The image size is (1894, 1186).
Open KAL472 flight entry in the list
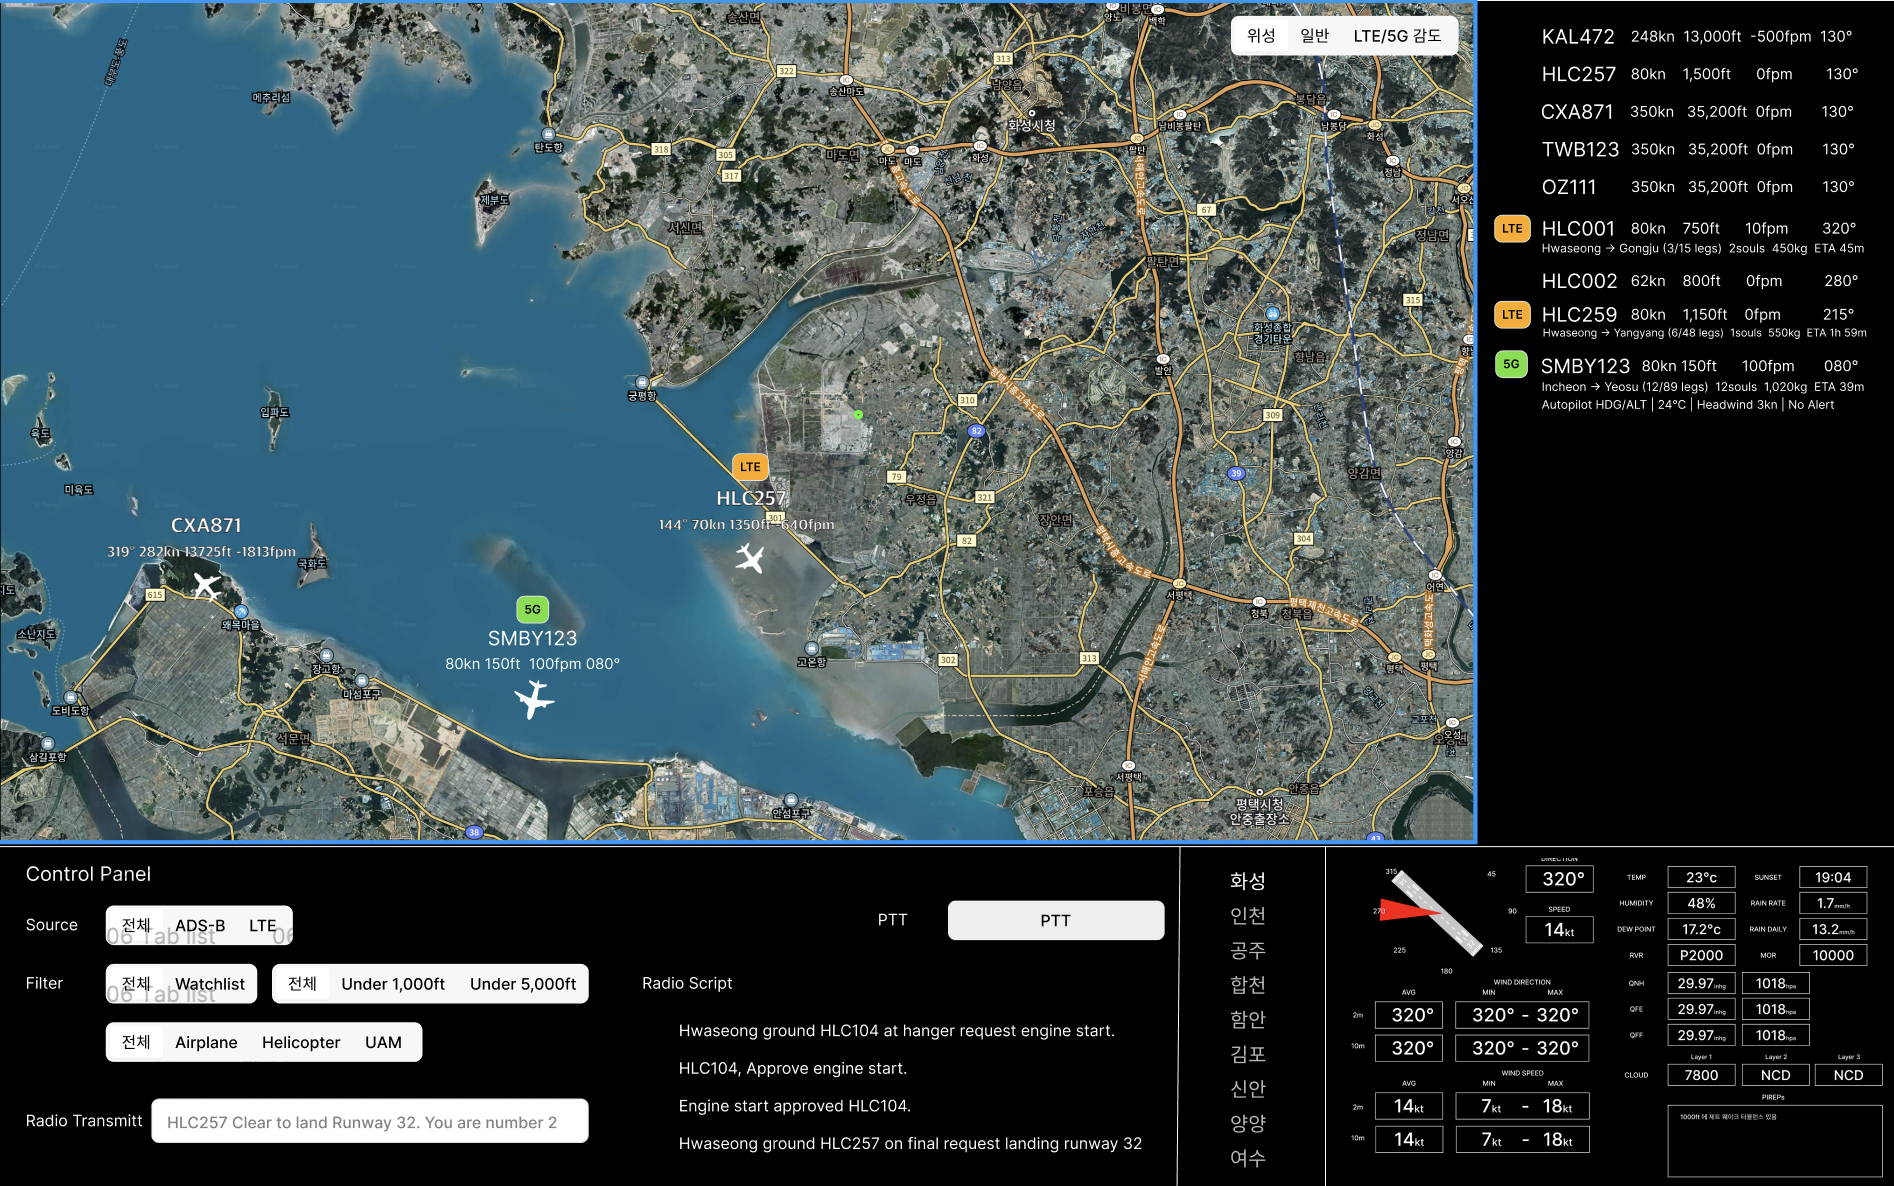(x=1577, y=37)
